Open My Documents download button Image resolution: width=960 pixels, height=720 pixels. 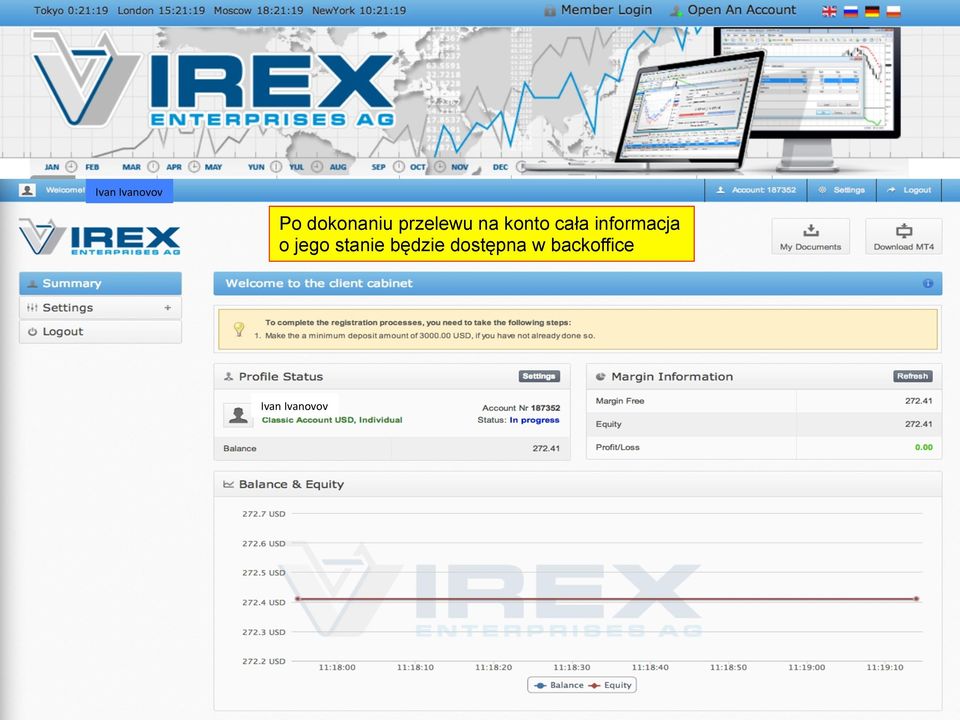(811, 236)
